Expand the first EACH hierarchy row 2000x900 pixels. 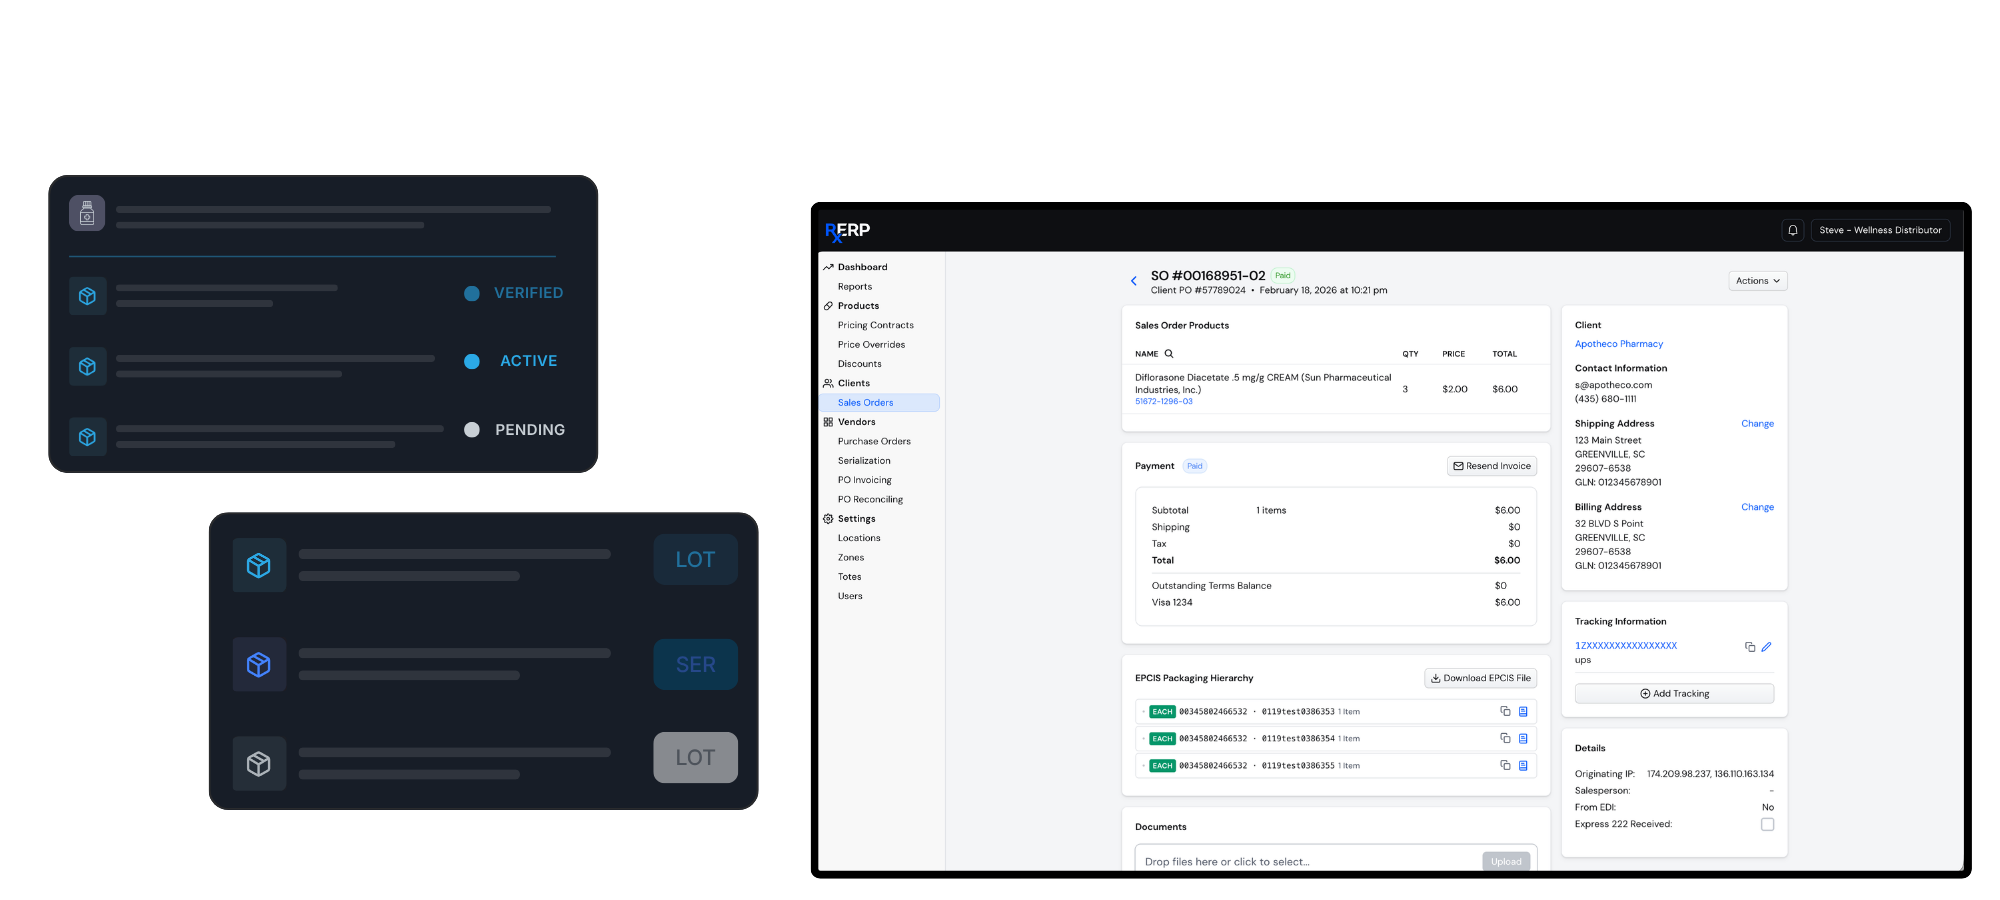pos(1143,712)
